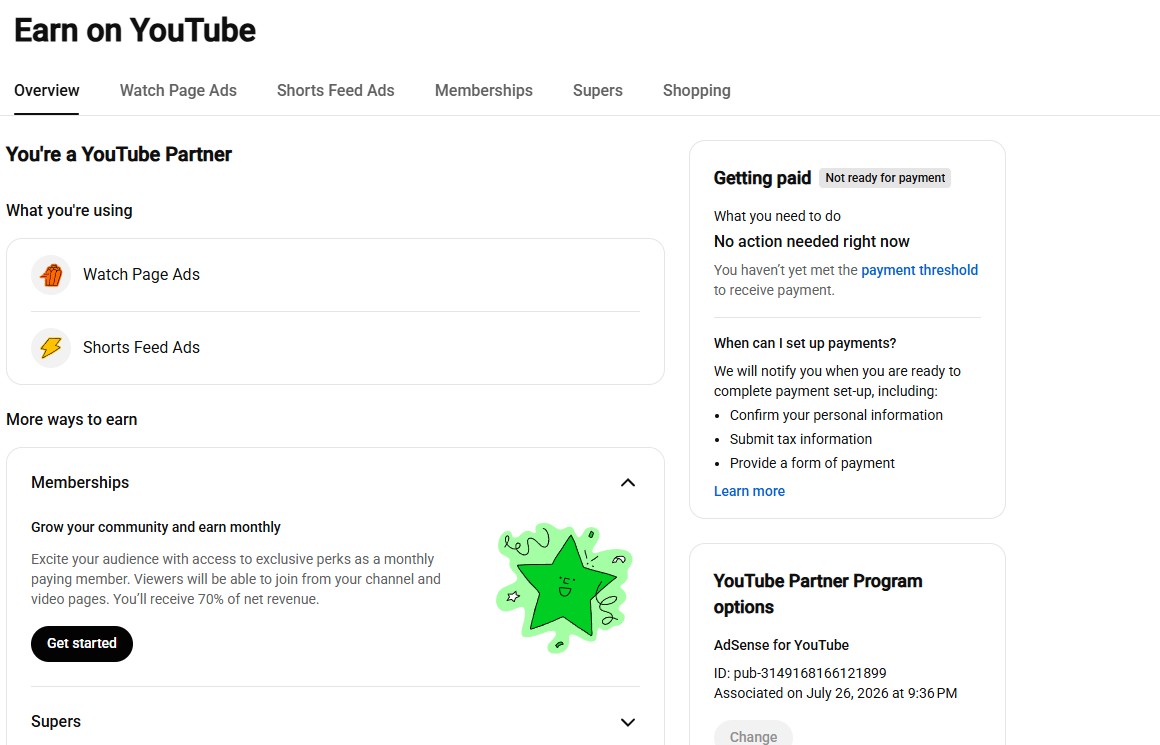
Task: Open the Shopping tab
Action: pyautogui.click(x=696, y=91)
